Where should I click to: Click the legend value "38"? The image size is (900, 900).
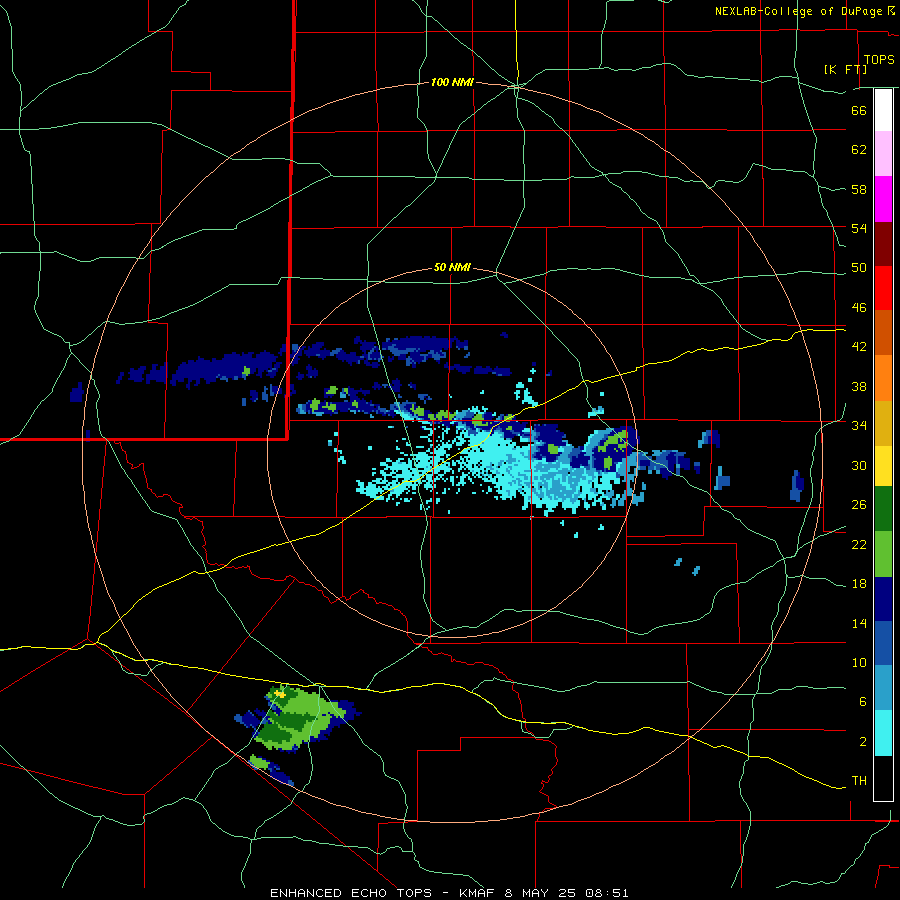click(x=859, y=386)
